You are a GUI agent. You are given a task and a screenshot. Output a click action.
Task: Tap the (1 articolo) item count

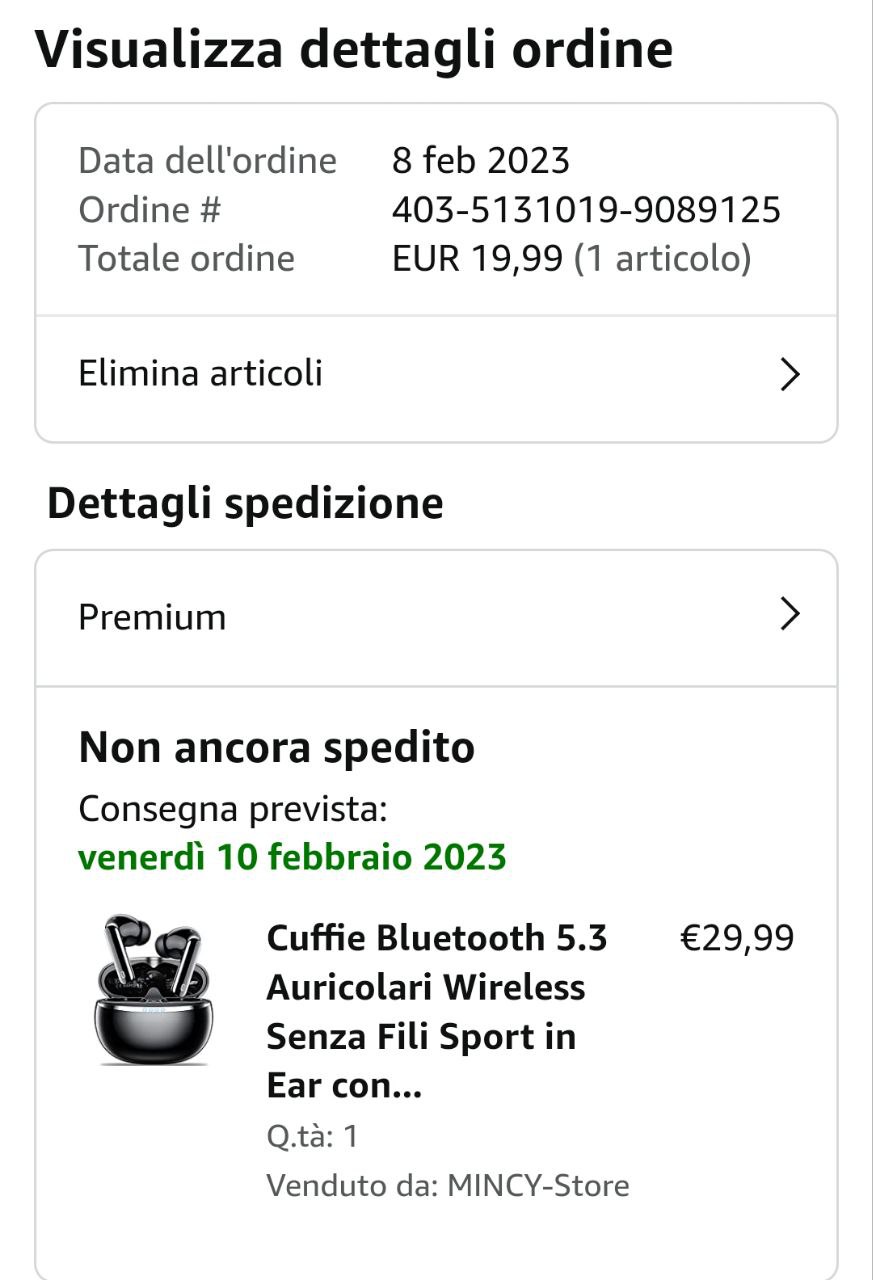(x=662, y=259)
